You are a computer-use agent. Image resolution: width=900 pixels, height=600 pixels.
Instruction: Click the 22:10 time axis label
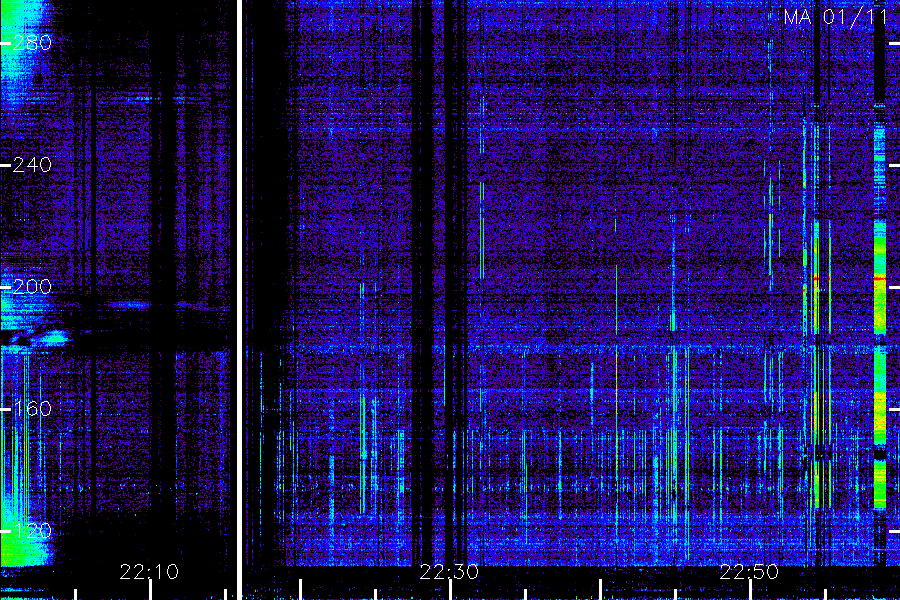coord(149,572)
